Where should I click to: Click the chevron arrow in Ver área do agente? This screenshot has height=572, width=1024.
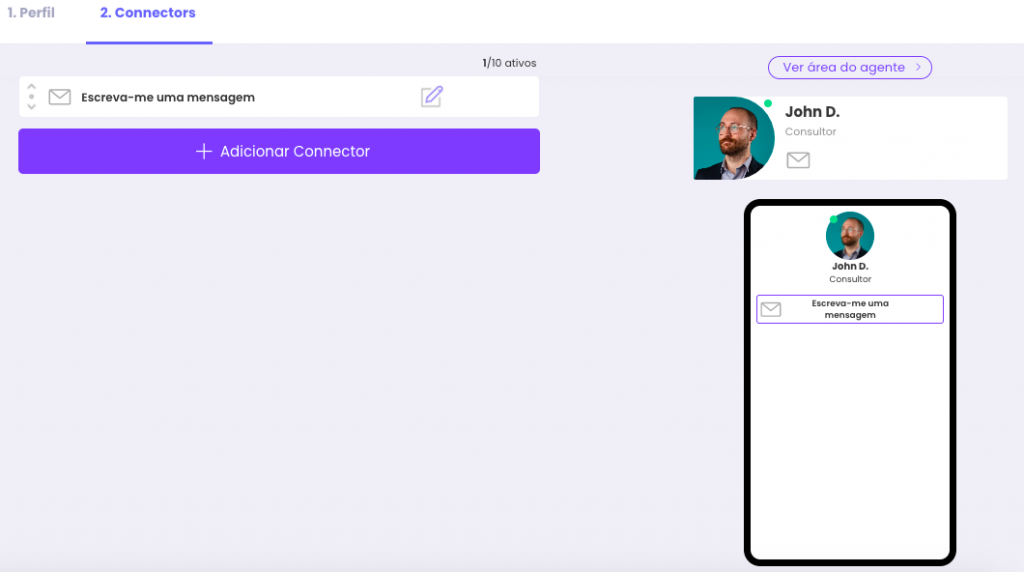(x=918, y=67)
